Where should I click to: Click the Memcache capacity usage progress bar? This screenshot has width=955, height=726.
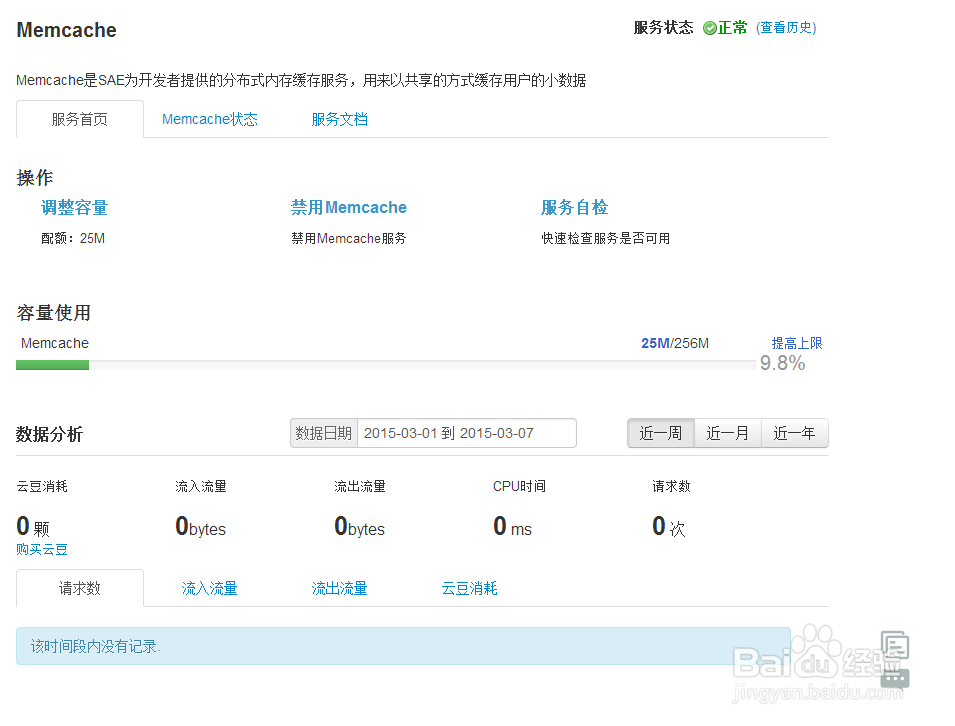tap(386, 365)
